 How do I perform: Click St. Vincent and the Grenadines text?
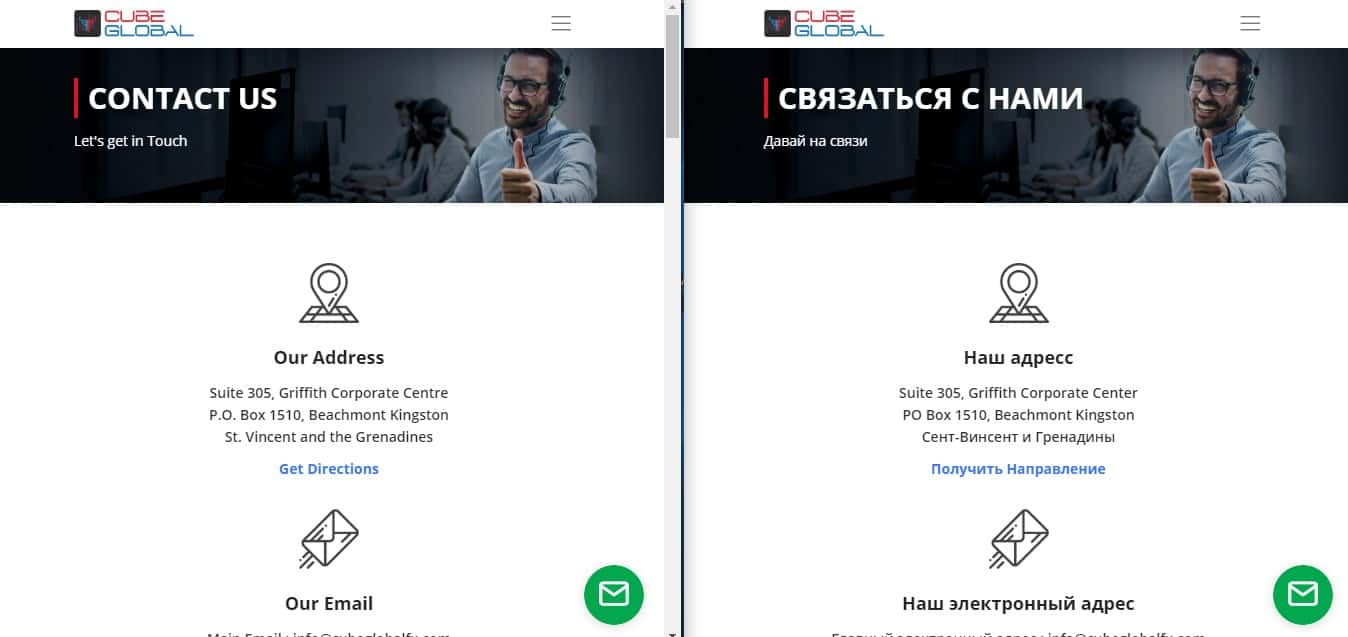pyautogui.click(x=329, y=437)
